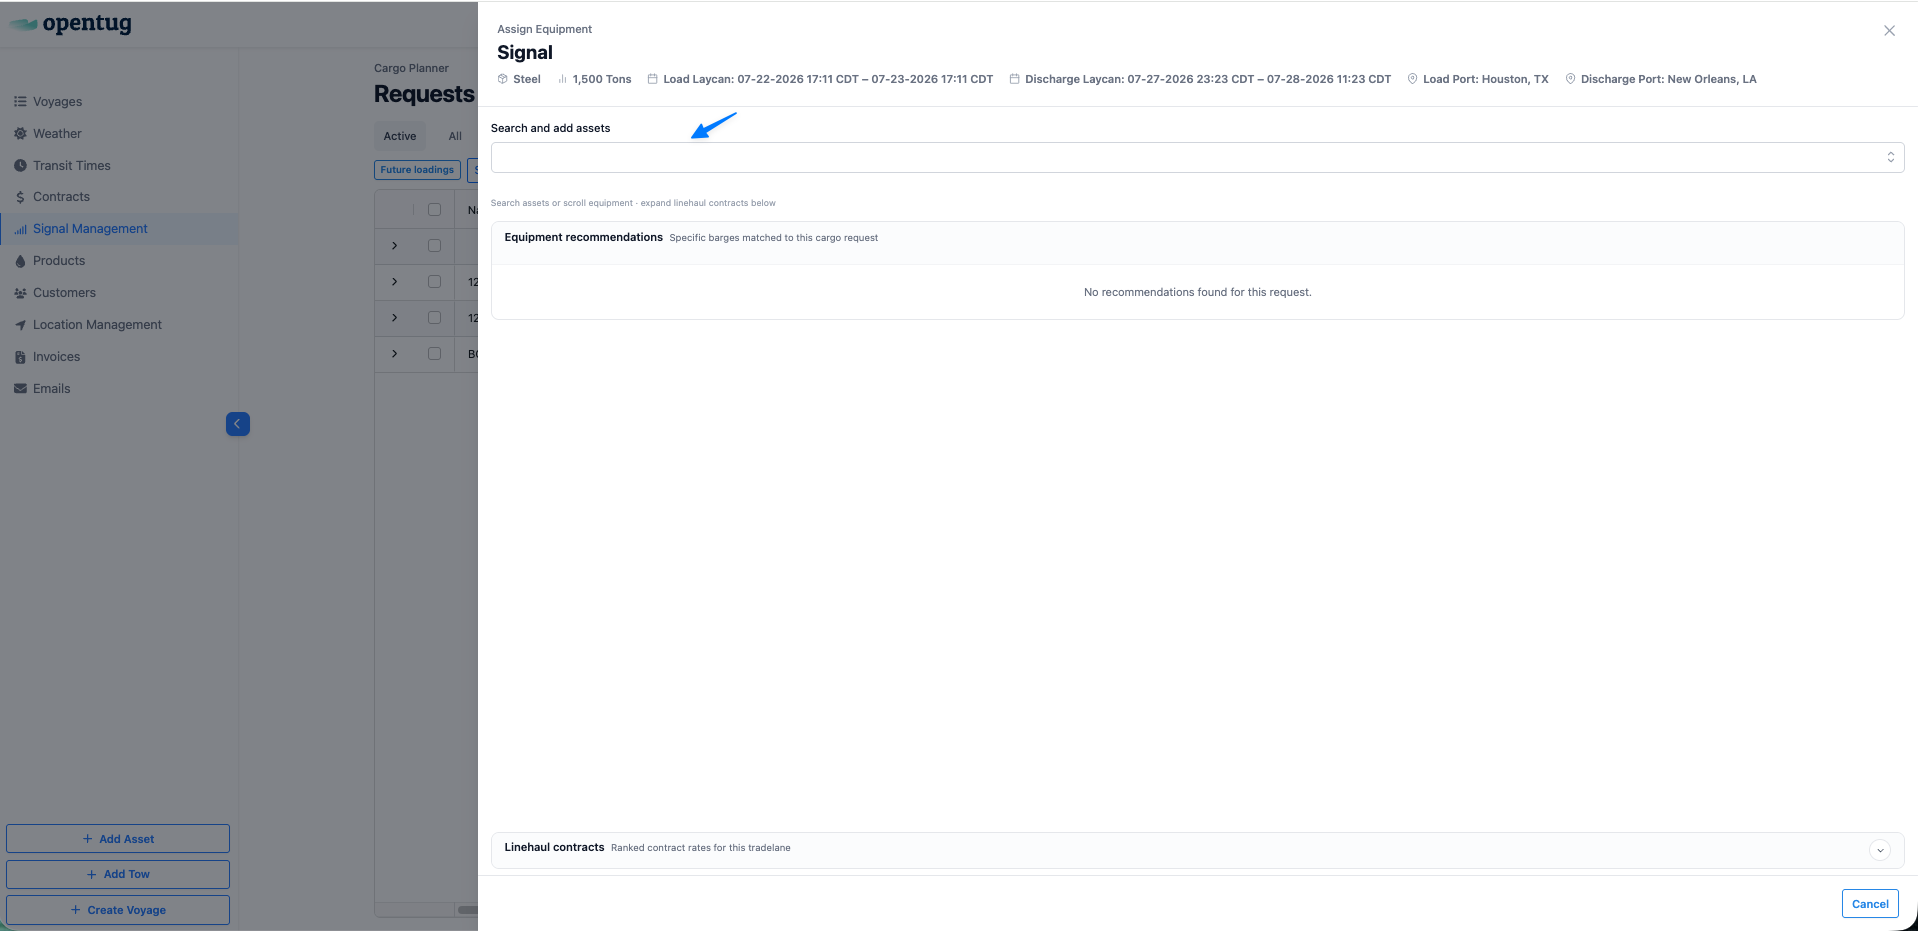Select the Transit Times clock icon
Screen dimensions: 1918x931
coord(20,166)
